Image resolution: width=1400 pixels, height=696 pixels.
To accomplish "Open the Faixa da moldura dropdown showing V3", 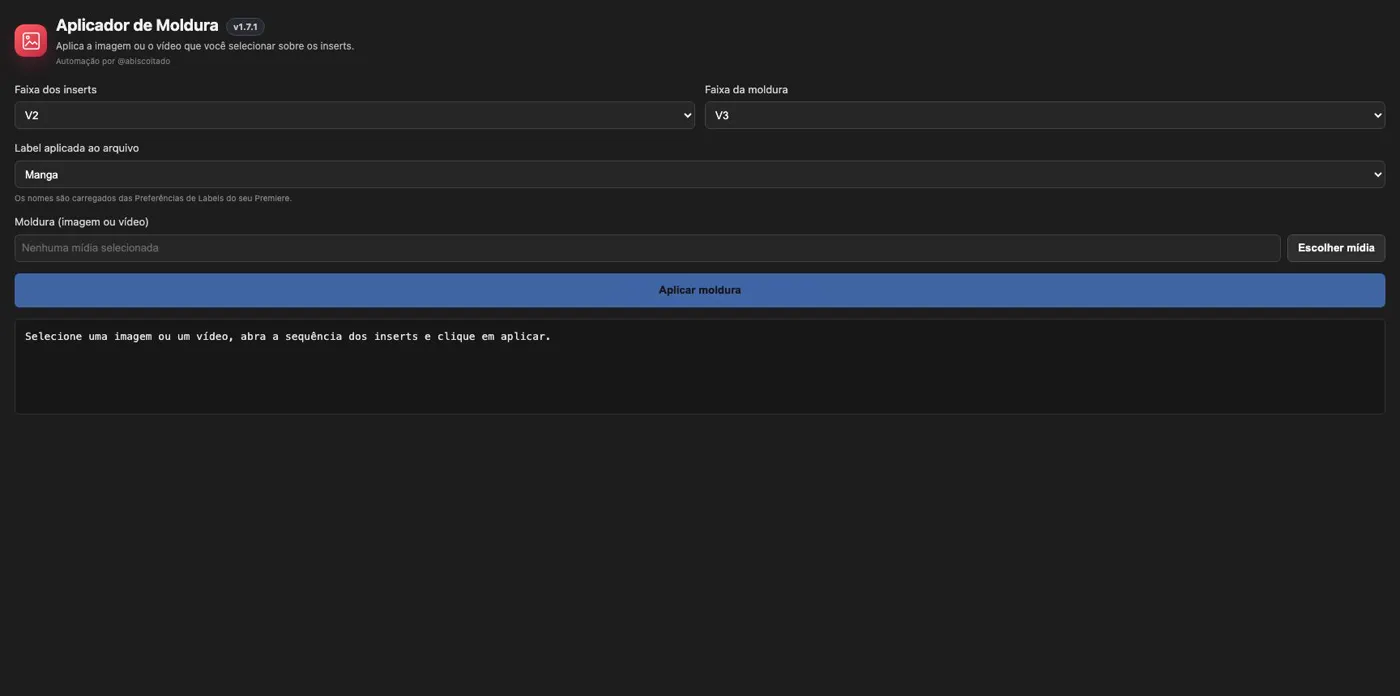I will [x=1045, y=115].
